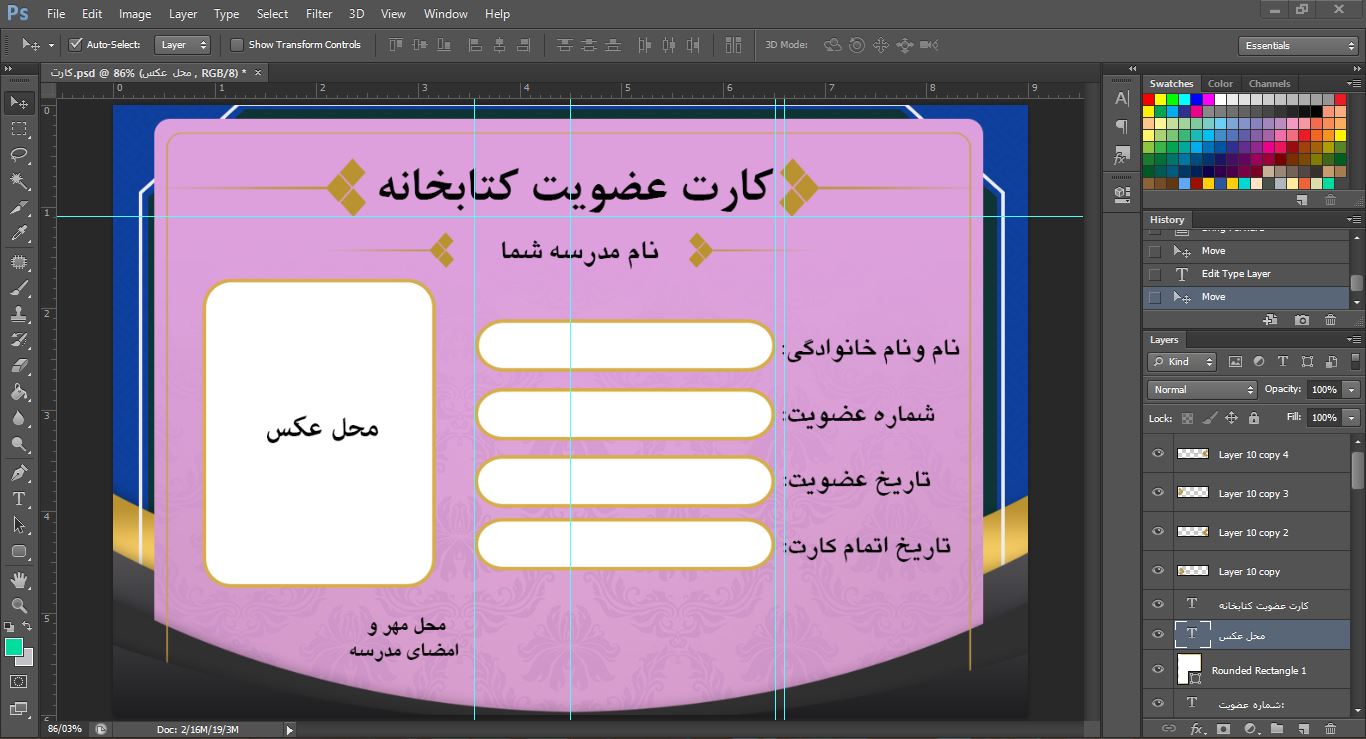Hide the Layer 10 copy layer
This screenshot has height=739, width=1366.
(x=1158, y=571)
